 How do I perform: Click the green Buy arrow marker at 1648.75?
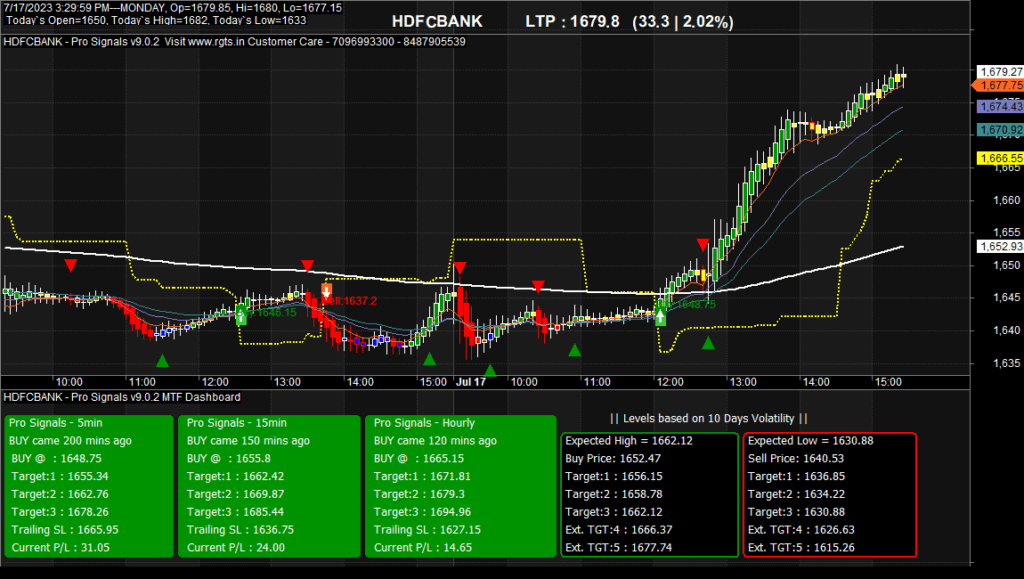(660, 317)
